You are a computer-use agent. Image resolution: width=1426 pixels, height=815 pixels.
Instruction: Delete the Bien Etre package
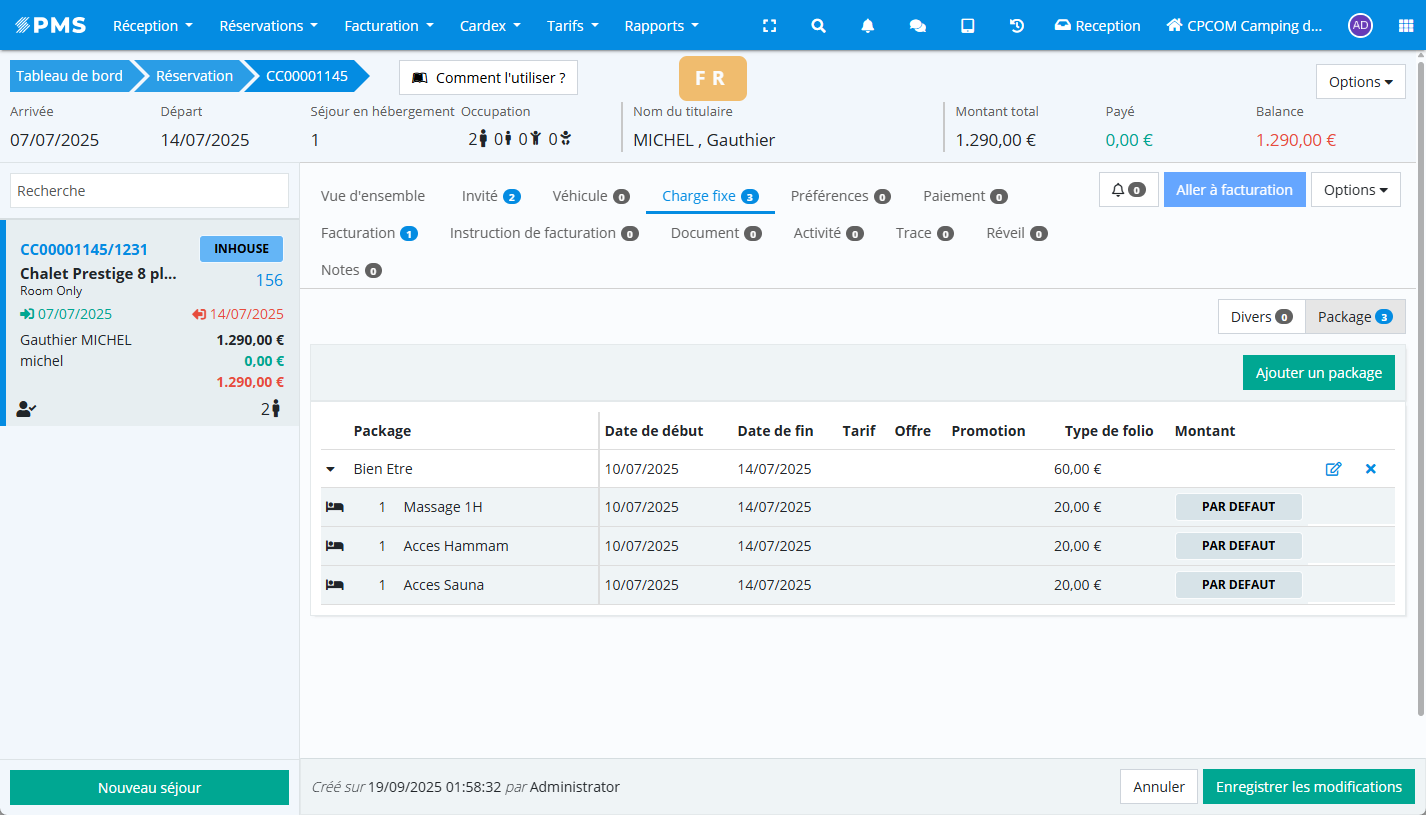(1370, 469)
